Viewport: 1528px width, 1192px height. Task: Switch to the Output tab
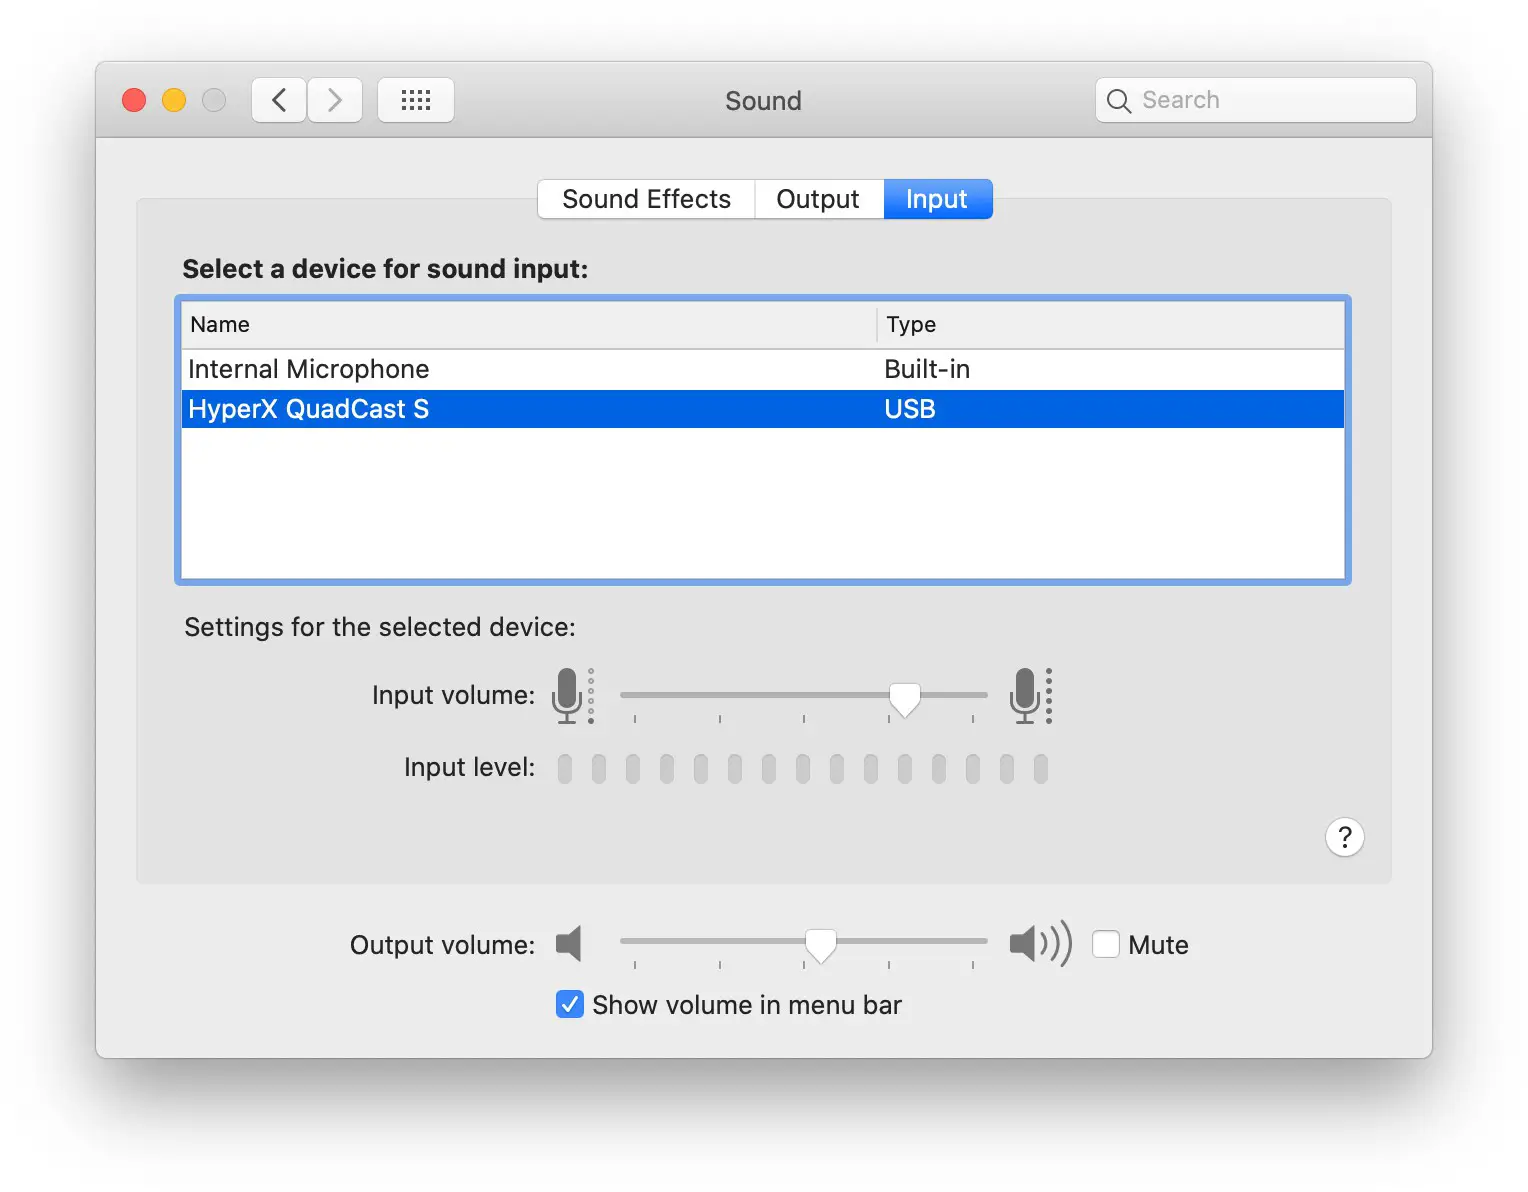coord(818,199)
